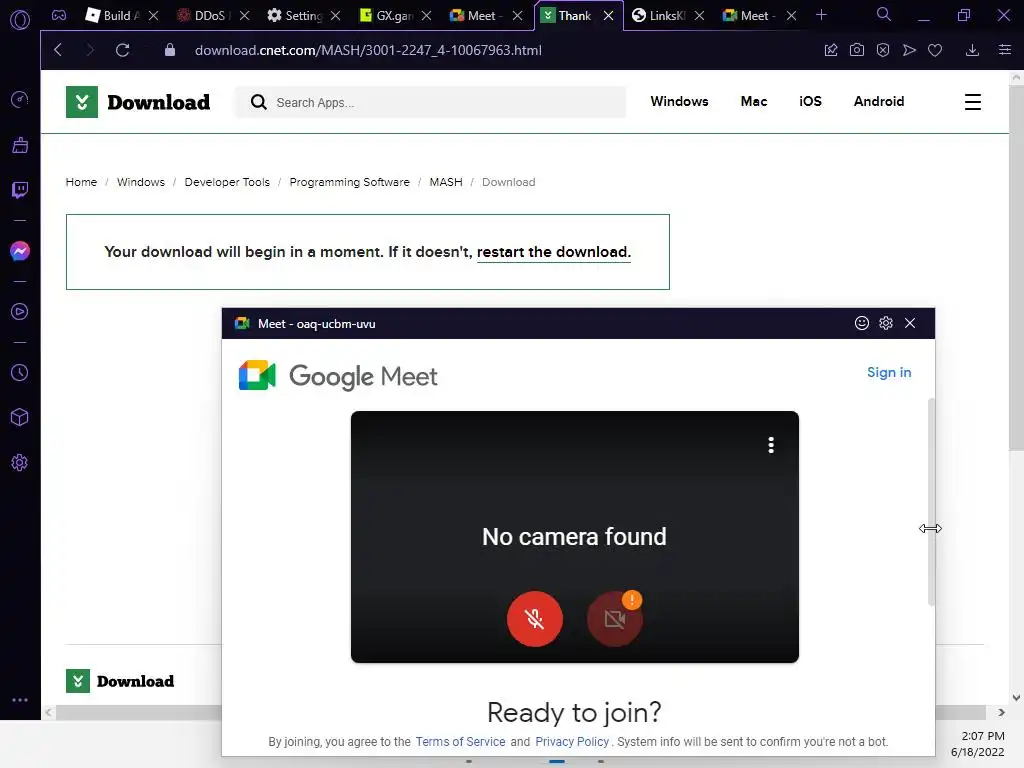Click MASH breadcrumb link
This screenshot has height=768, width=1024.
pos(446,182)
